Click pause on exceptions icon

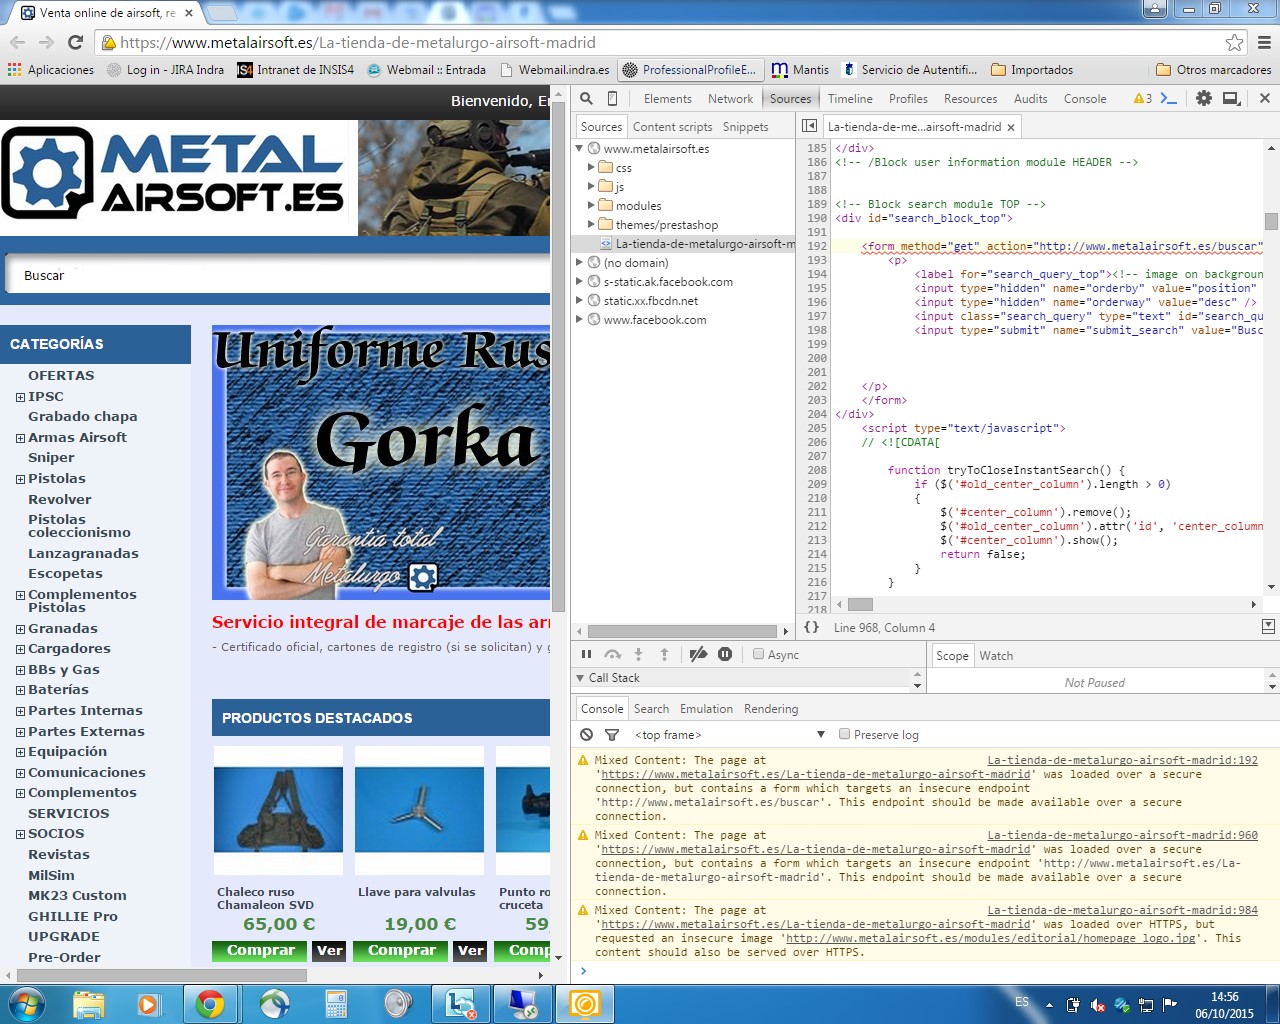click(725, 654)
